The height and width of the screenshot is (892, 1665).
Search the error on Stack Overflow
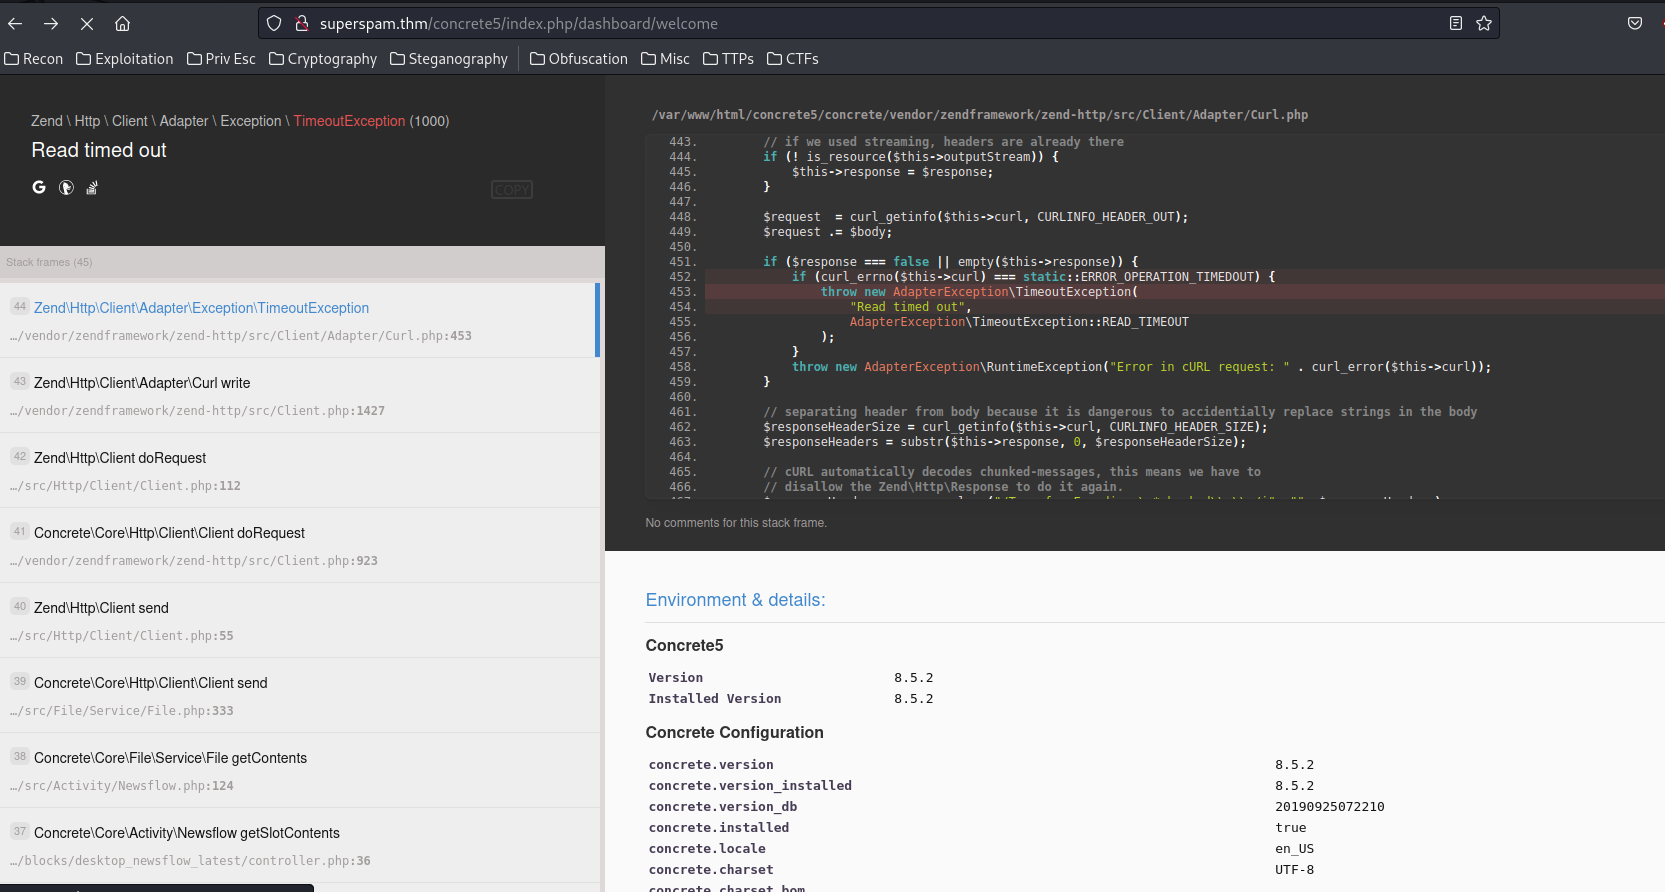coord(92,187)
